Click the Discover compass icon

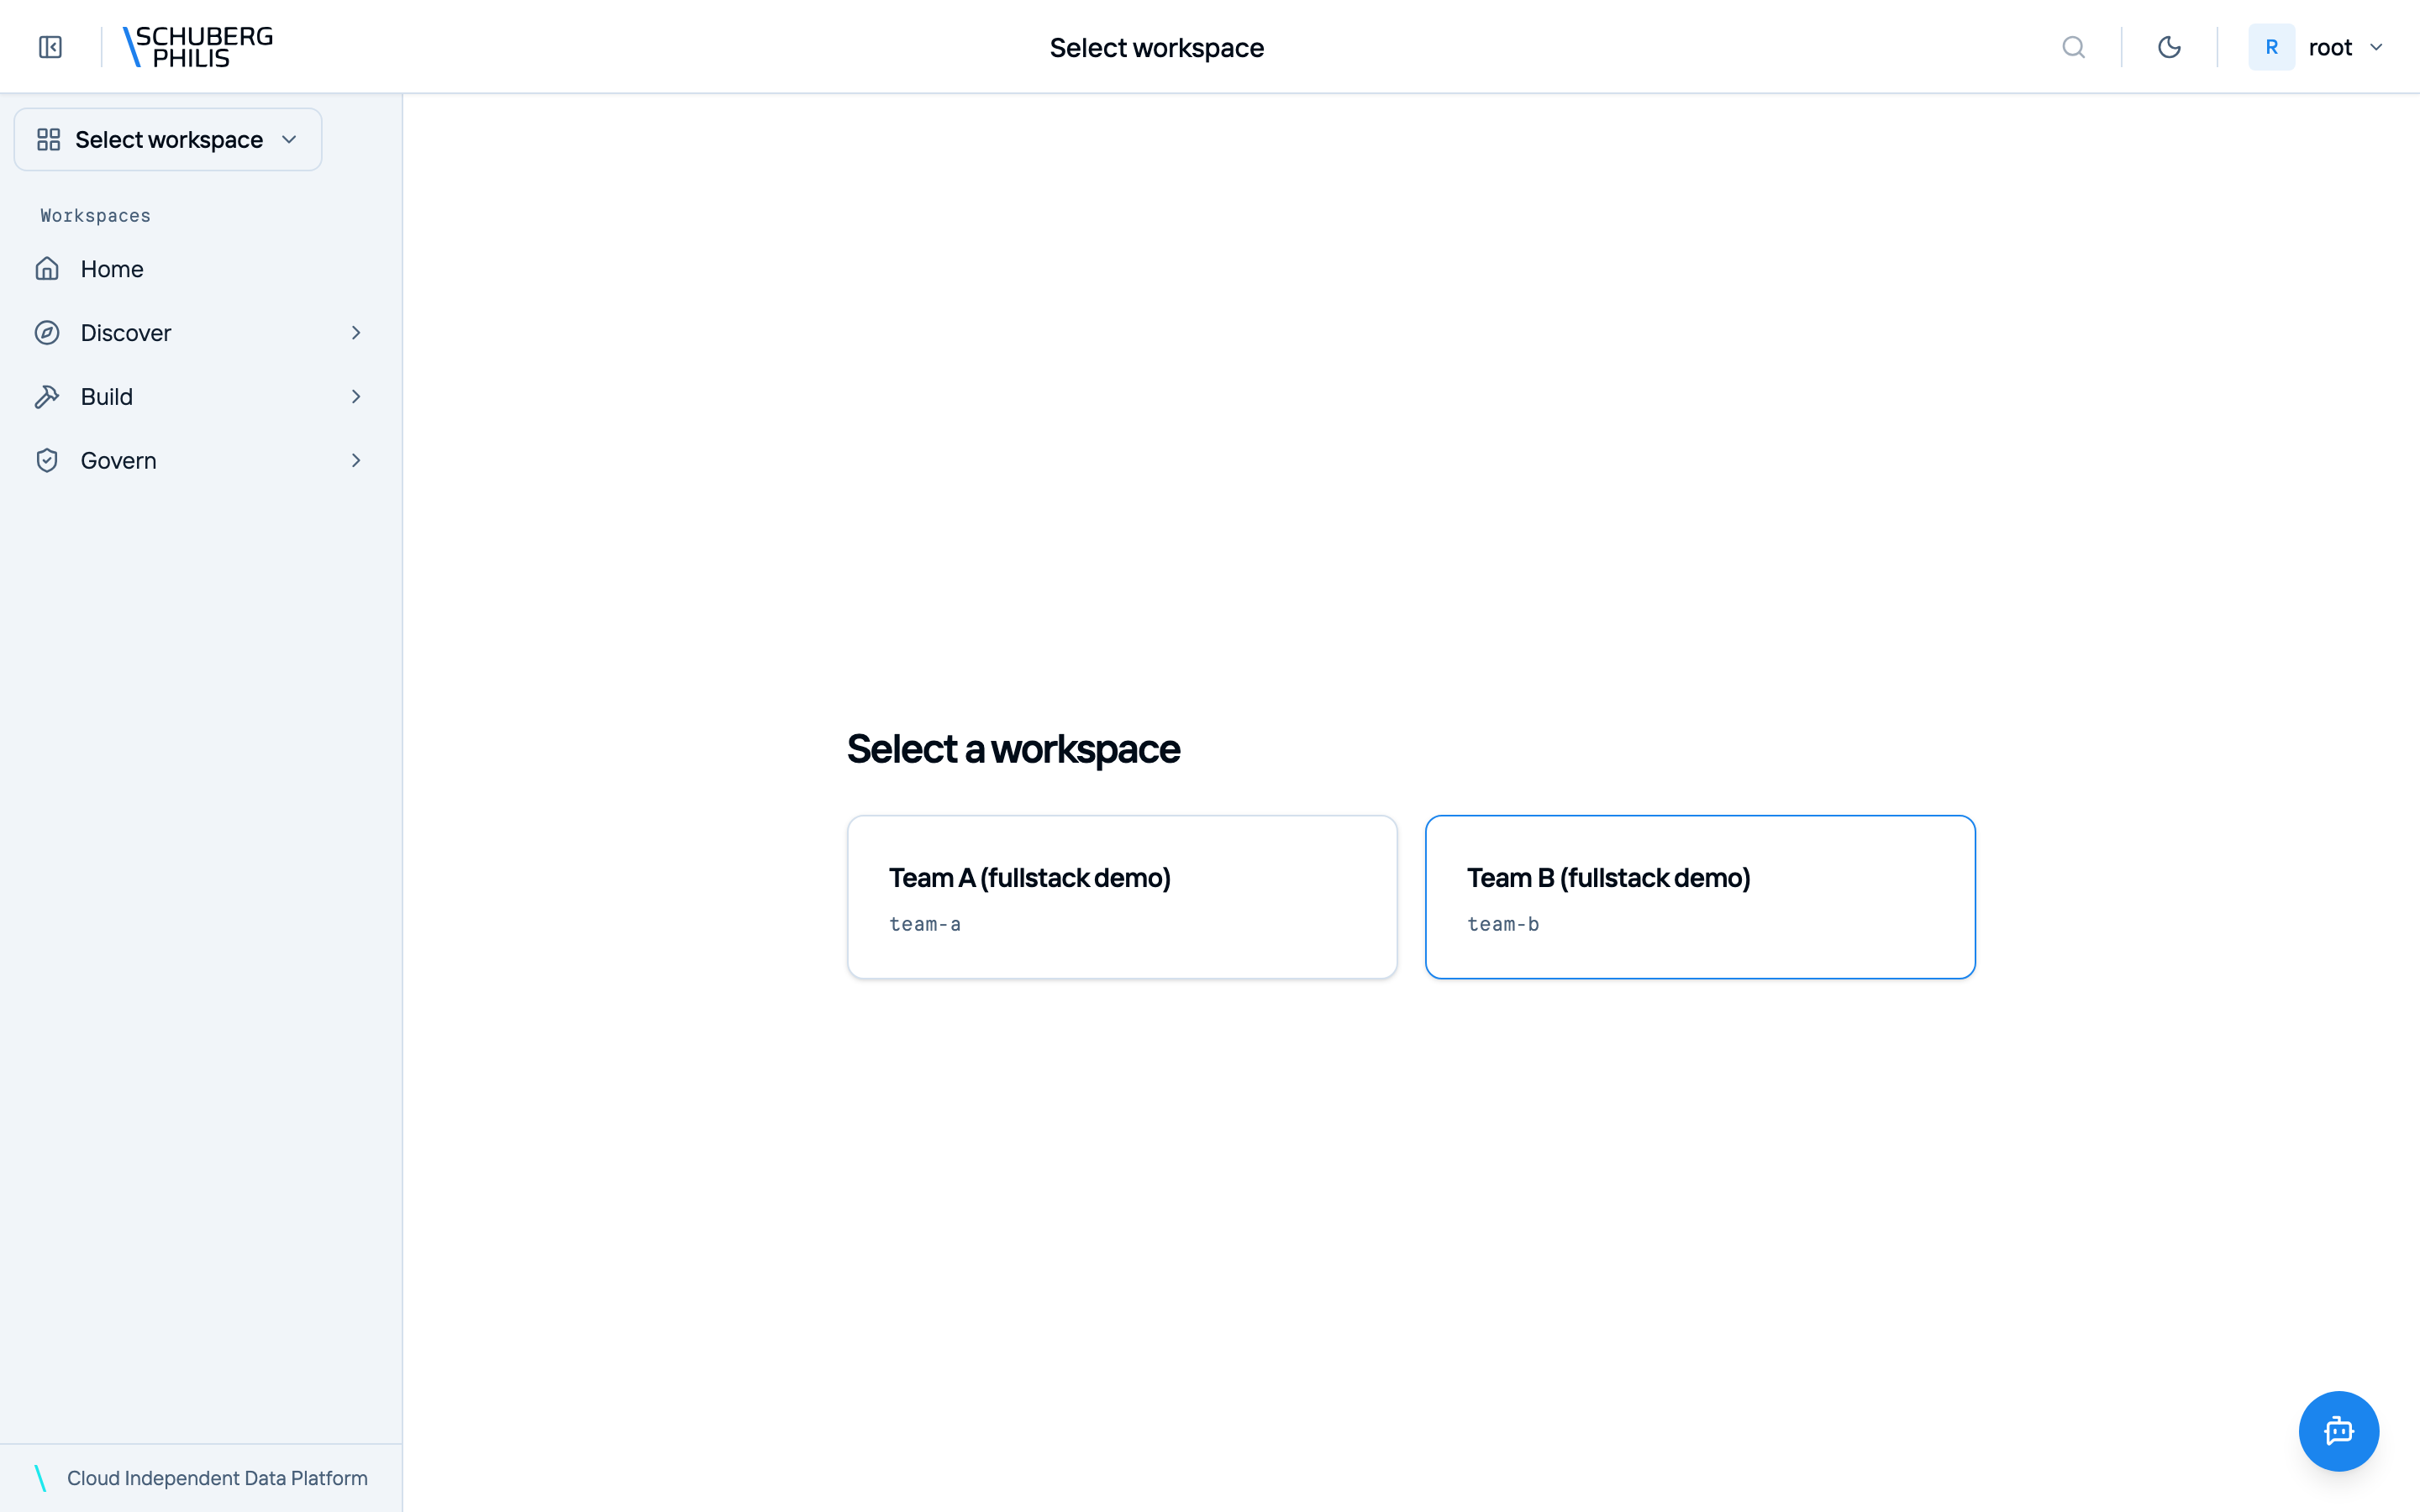[47, 333]
